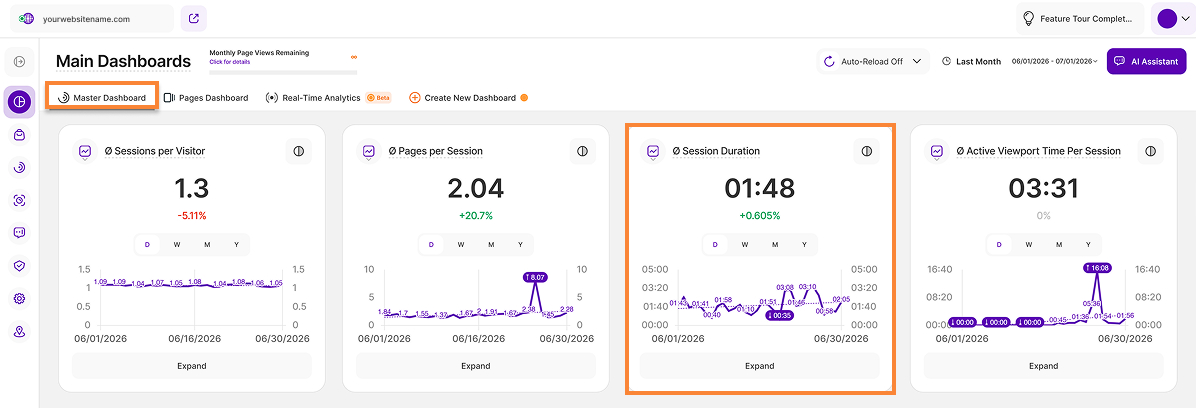
Task: Click Expand under Pages per Session
Action: [475, 366]
